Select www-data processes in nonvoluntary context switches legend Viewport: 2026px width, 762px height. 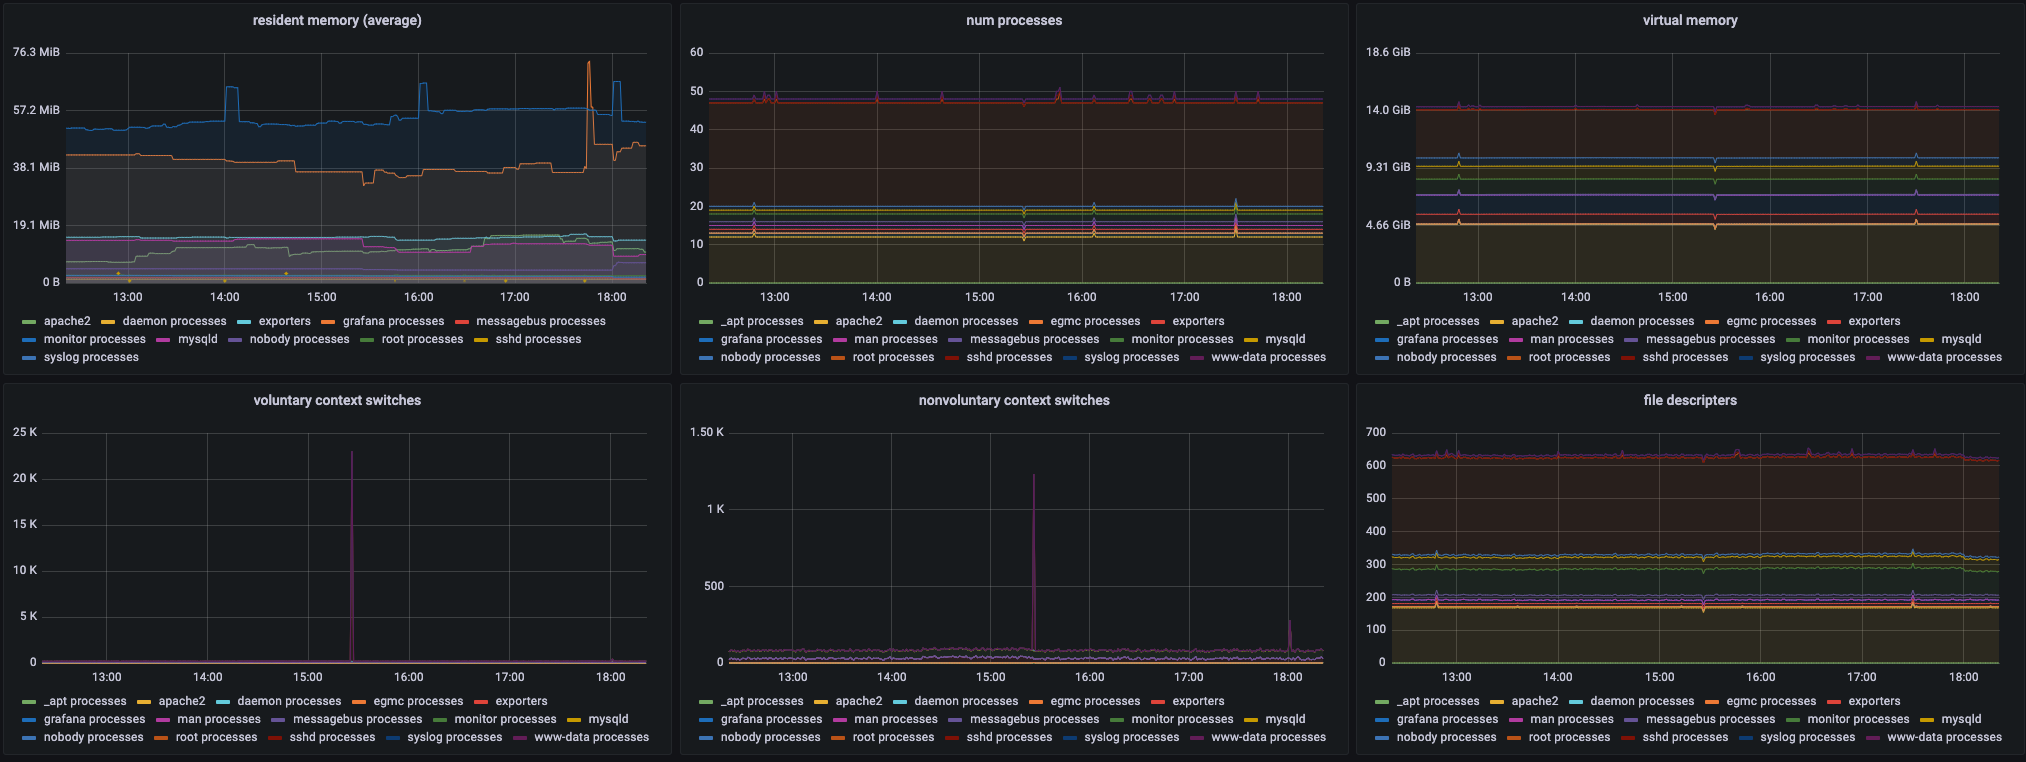[1268, 737]
